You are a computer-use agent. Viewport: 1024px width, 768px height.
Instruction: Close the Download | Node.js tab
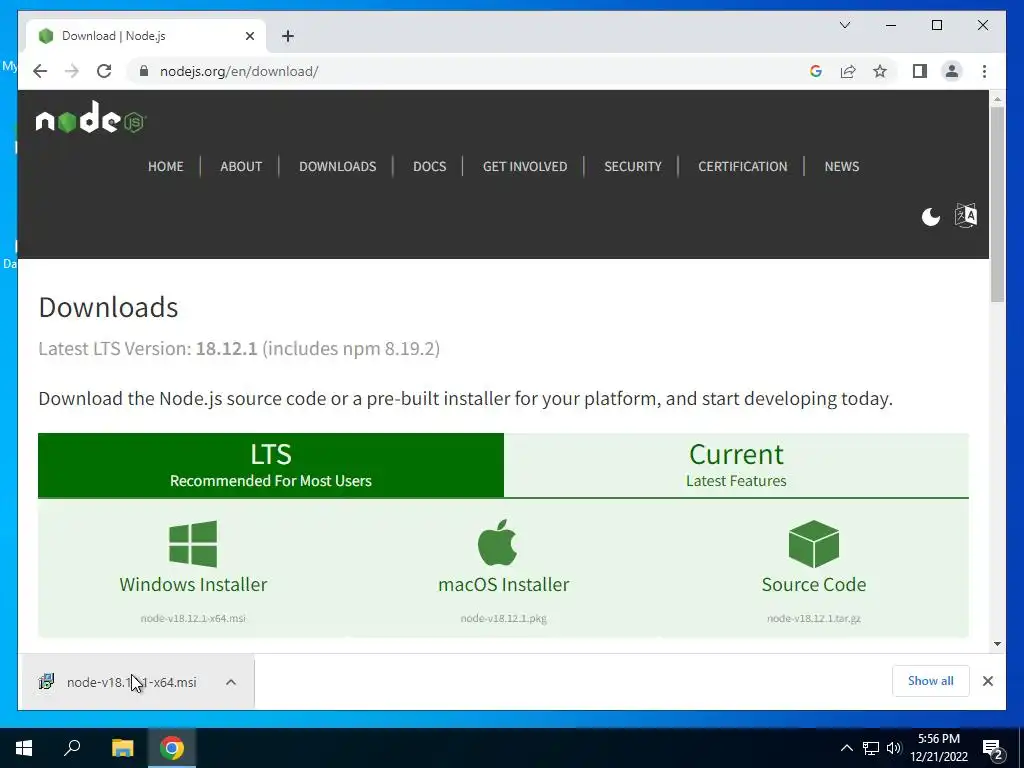[249, 36]
